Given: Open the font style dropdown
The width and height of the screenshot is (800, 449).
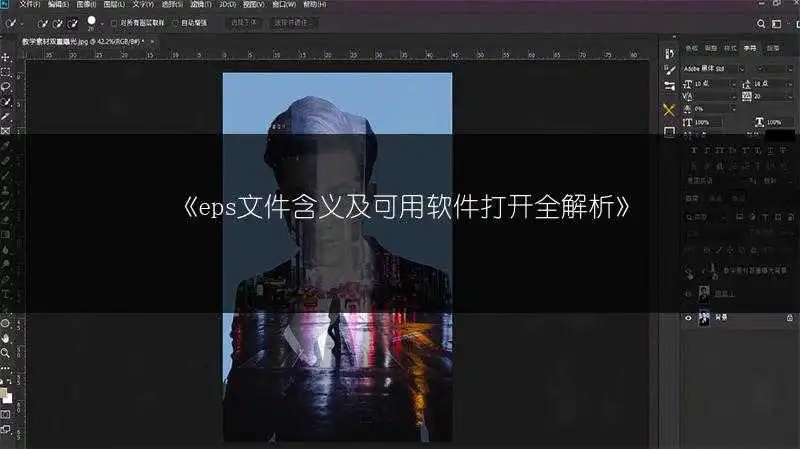Looking at the screenshot, I should point(790,68).
